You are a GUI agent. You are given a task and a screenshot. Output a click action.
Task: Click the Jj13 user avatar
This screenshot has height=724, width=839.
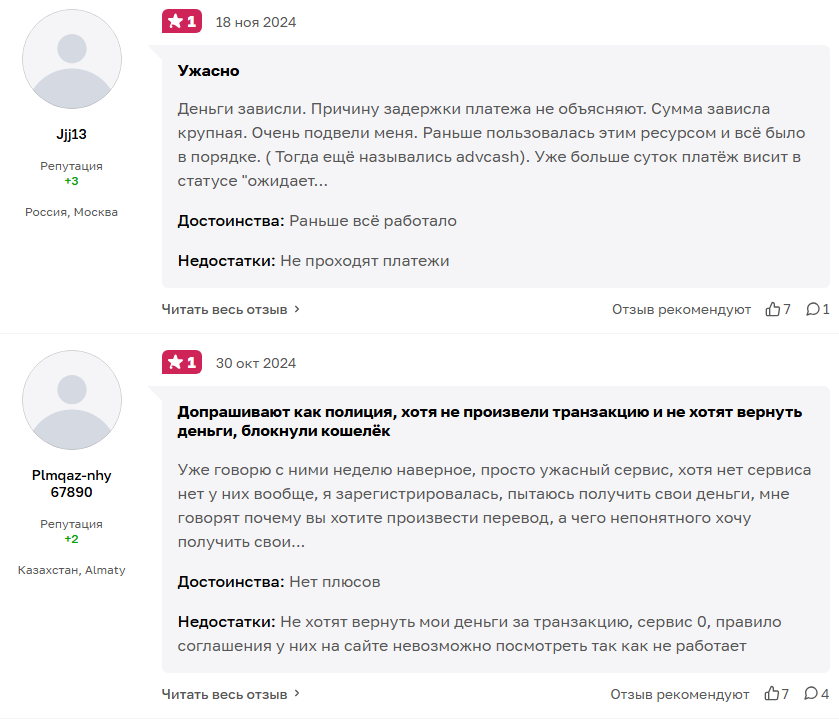tap(72, 59)
